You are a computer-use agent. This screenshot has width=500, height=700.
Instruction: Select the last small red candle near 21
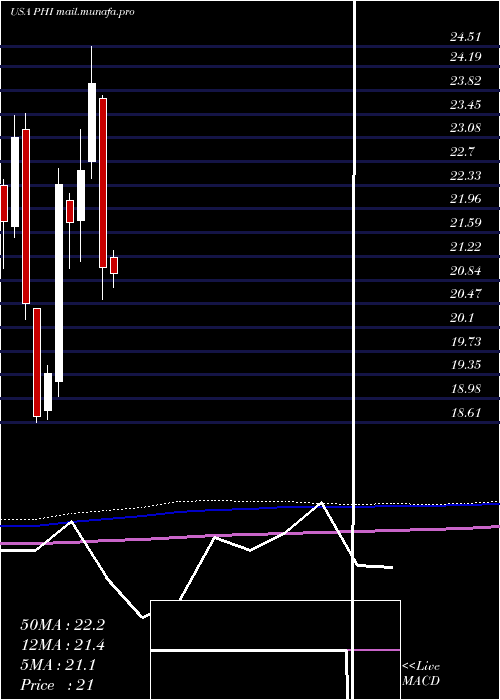pyautogui.click(x=114, y=268)
